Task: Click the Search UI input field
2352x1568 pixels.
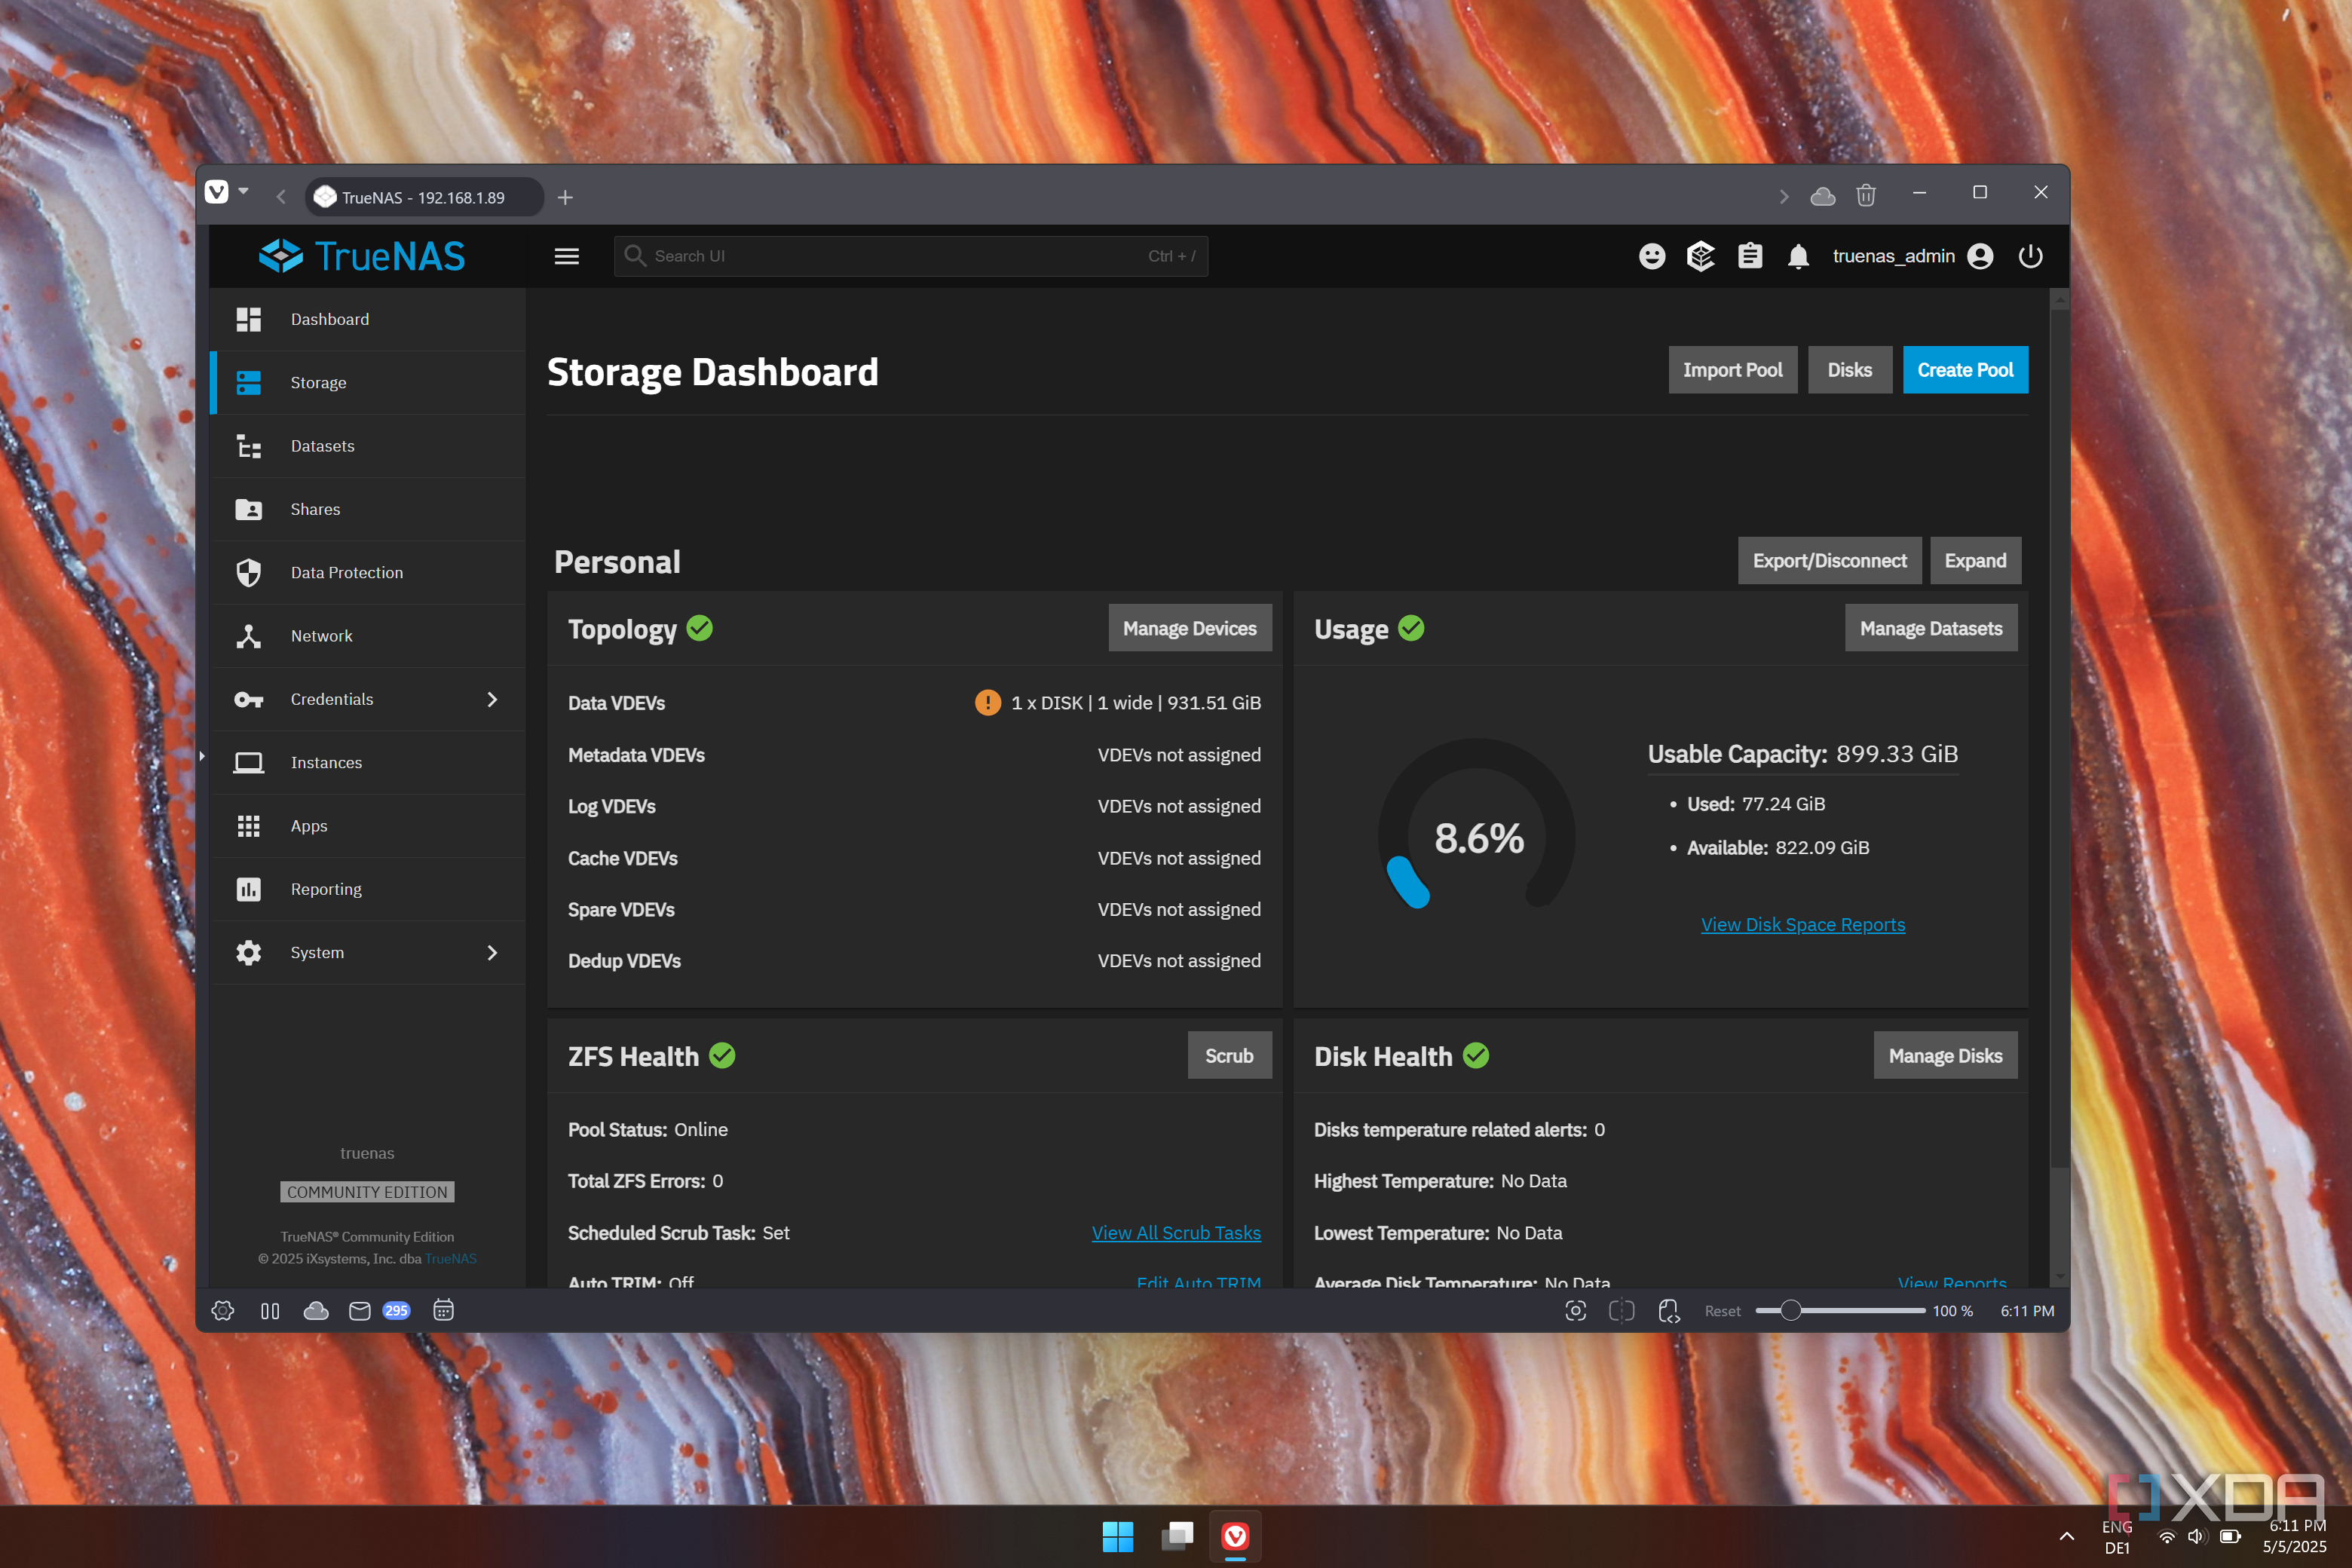Action: pos(911,256)
